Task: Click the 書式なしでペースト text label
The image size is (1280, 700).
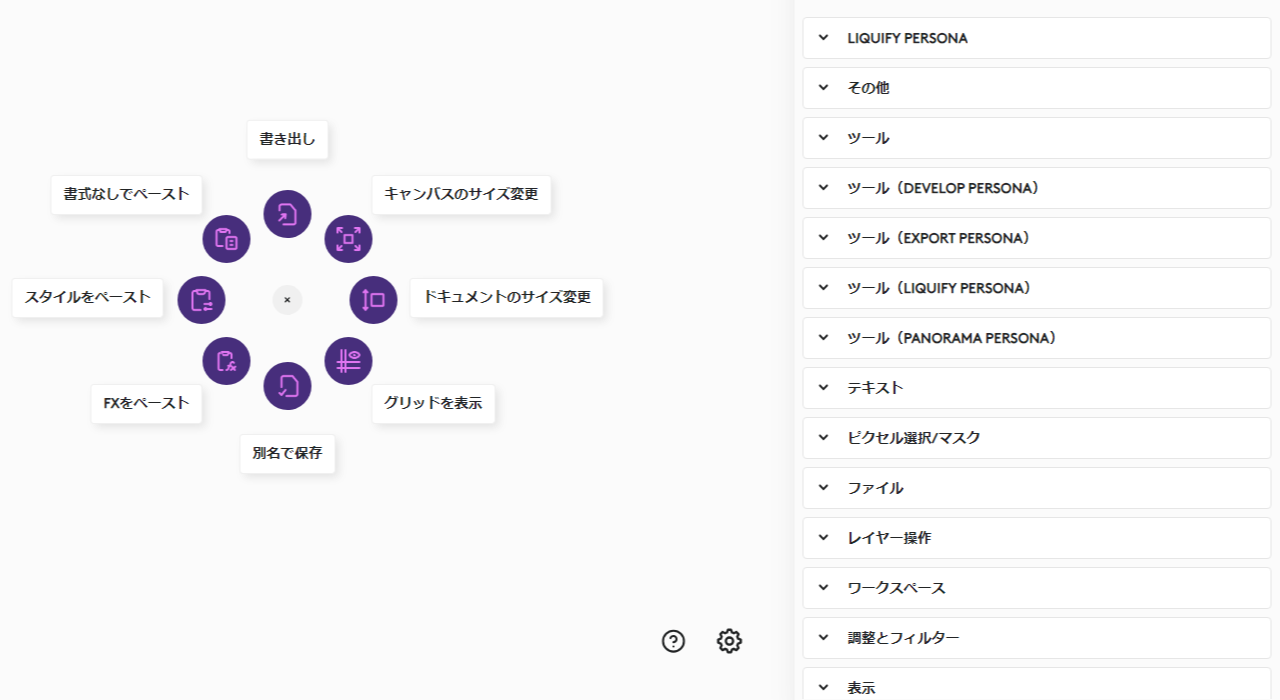Action: point(126,194)
